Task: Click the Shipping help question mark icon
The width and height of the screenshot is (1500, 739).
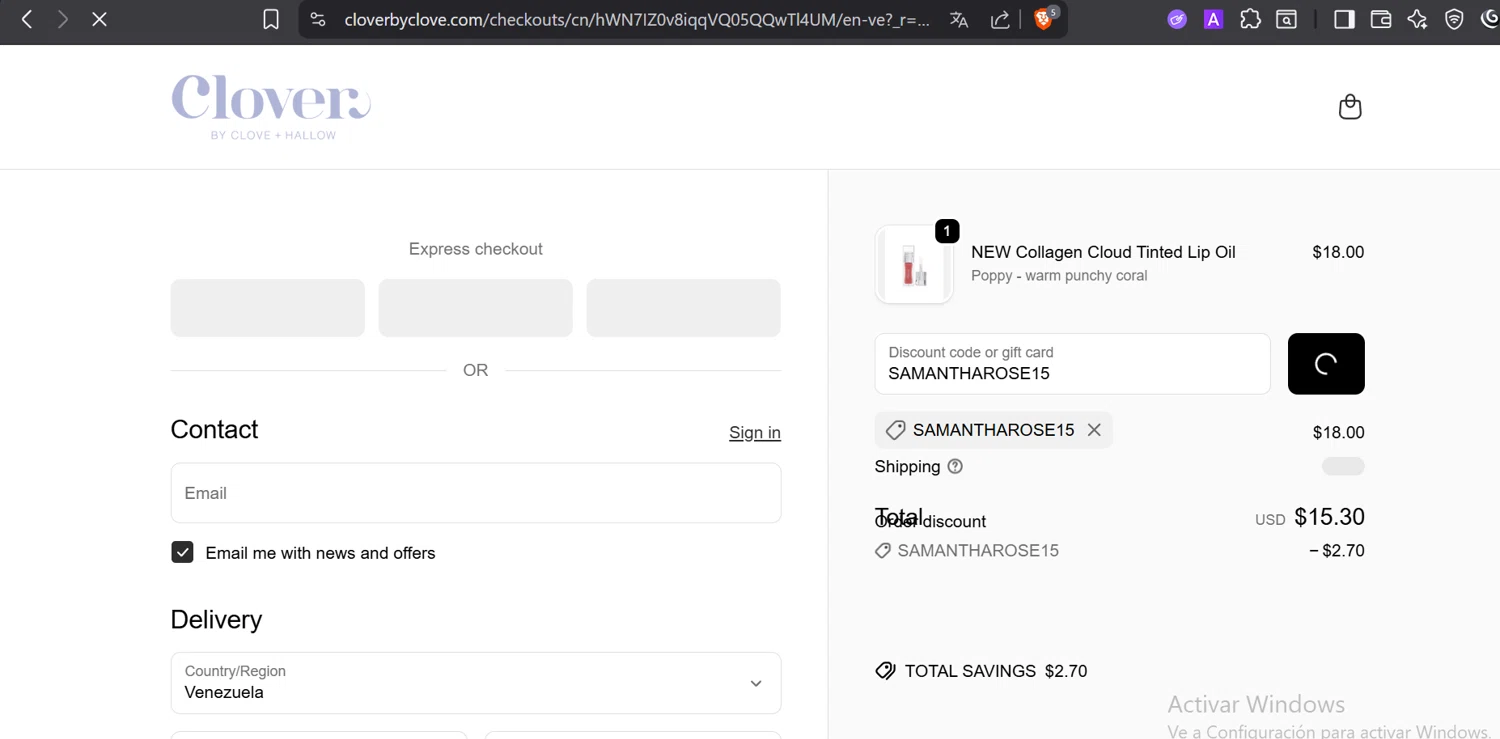Action: [x=955, y=466]
